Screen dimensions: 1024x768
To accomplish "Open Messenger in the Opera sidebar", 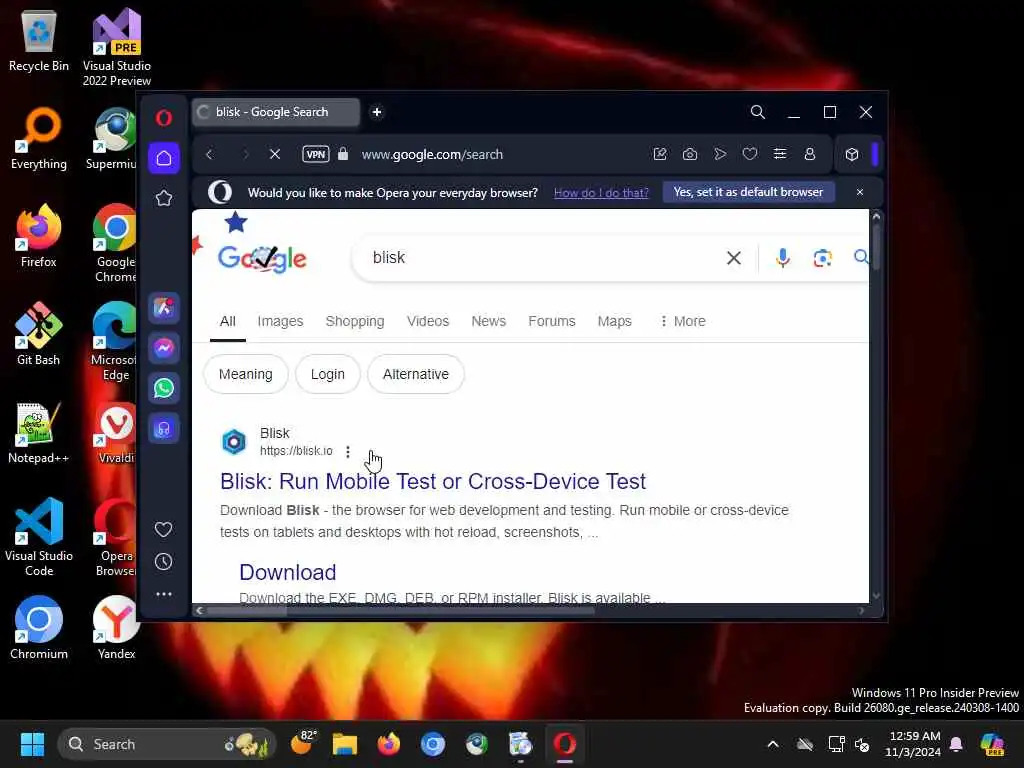I will [x=163, y=347].
